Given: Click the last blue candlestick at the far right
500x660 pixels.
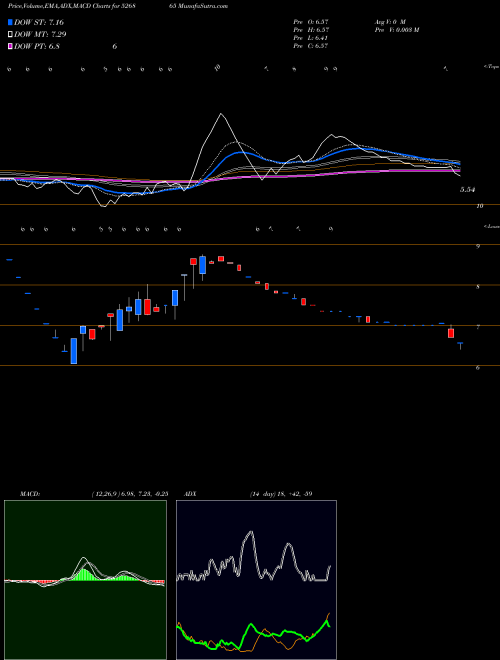Looking at the screenshot, I should tap(460, 346).
